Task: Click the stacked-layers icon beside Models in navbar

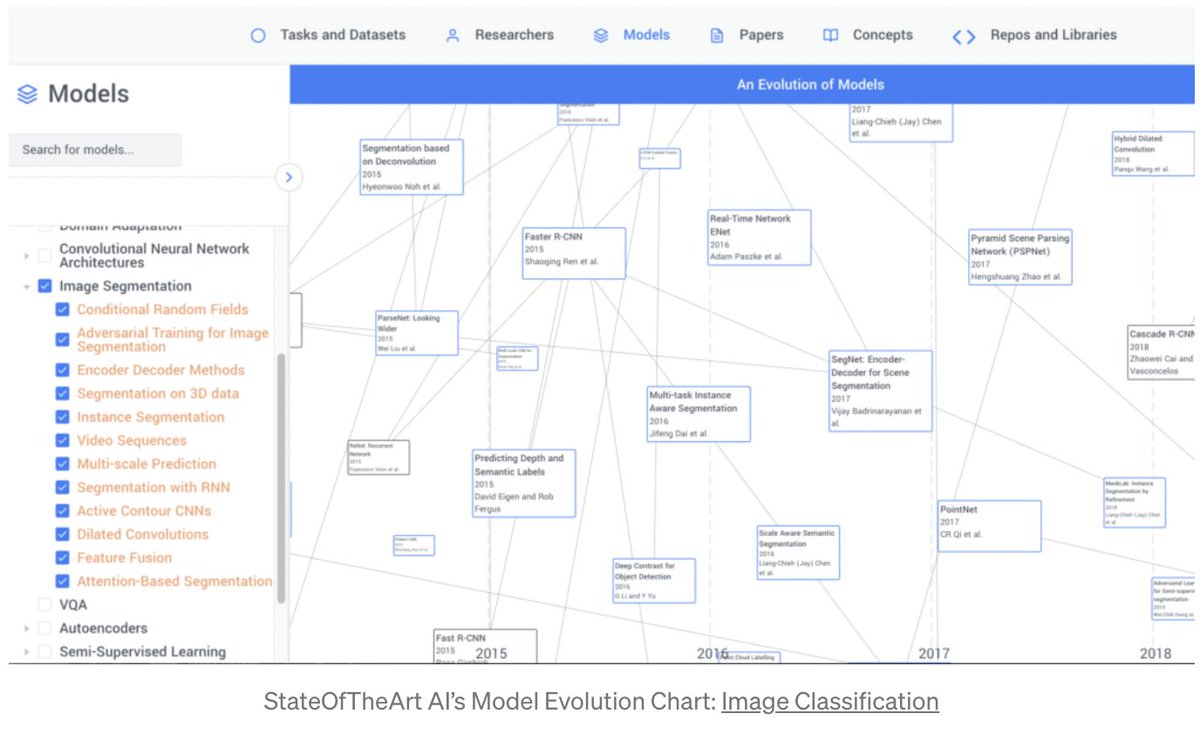Action: (x=600, y=34)
